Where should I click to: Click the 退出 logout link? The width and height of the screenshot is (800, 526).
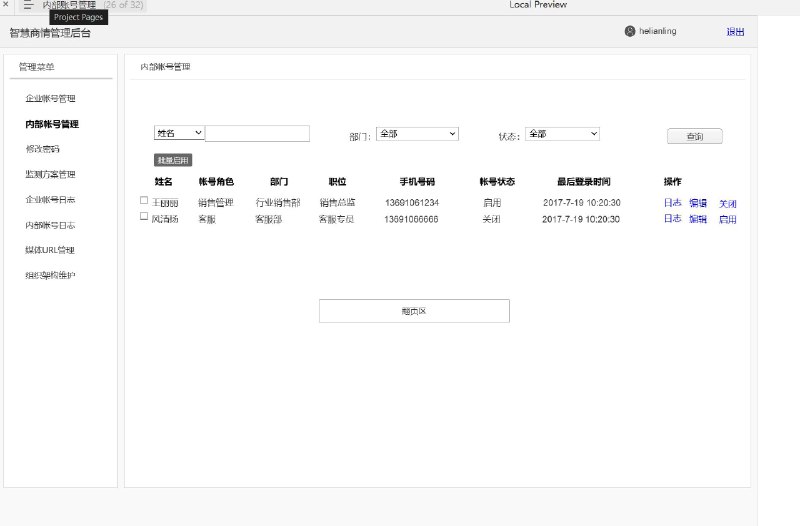(x=735, y=32)
